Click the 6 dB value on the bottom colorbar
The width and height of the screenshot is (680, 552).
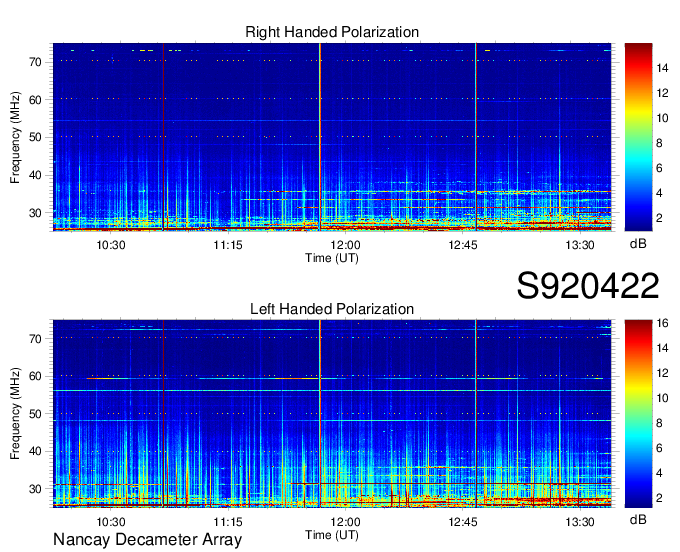tap(659, 448)
